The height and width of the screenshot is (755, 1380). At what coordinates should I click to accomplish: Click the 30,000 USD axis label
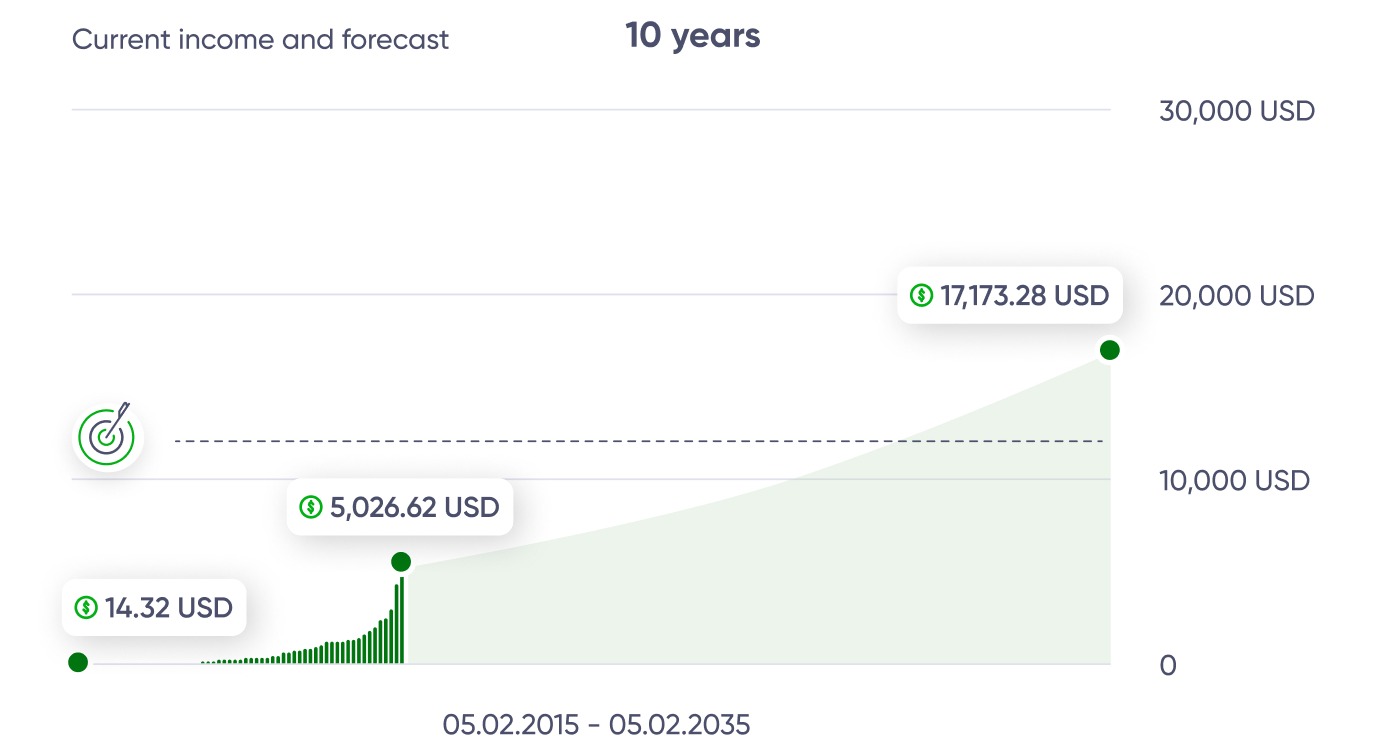coord(1237,111)
